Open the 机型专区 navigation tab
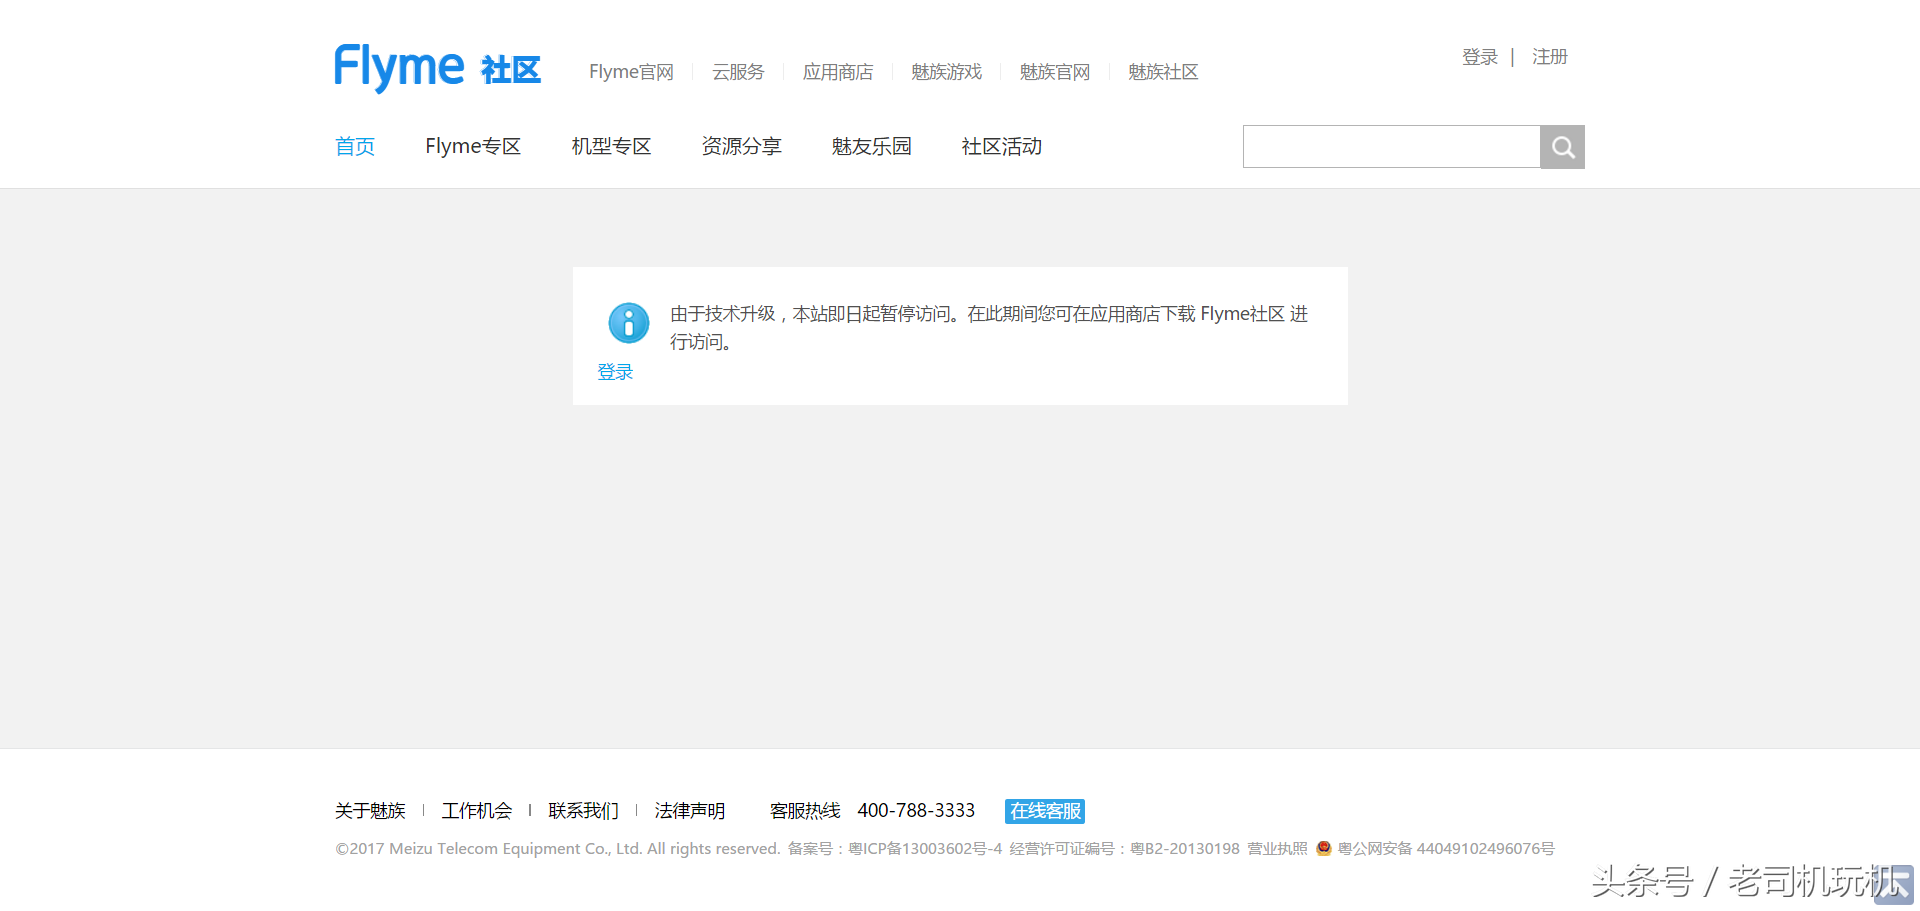Image resolution: width=1920 pixels, height=911 pixels. [x=611, y=147]
